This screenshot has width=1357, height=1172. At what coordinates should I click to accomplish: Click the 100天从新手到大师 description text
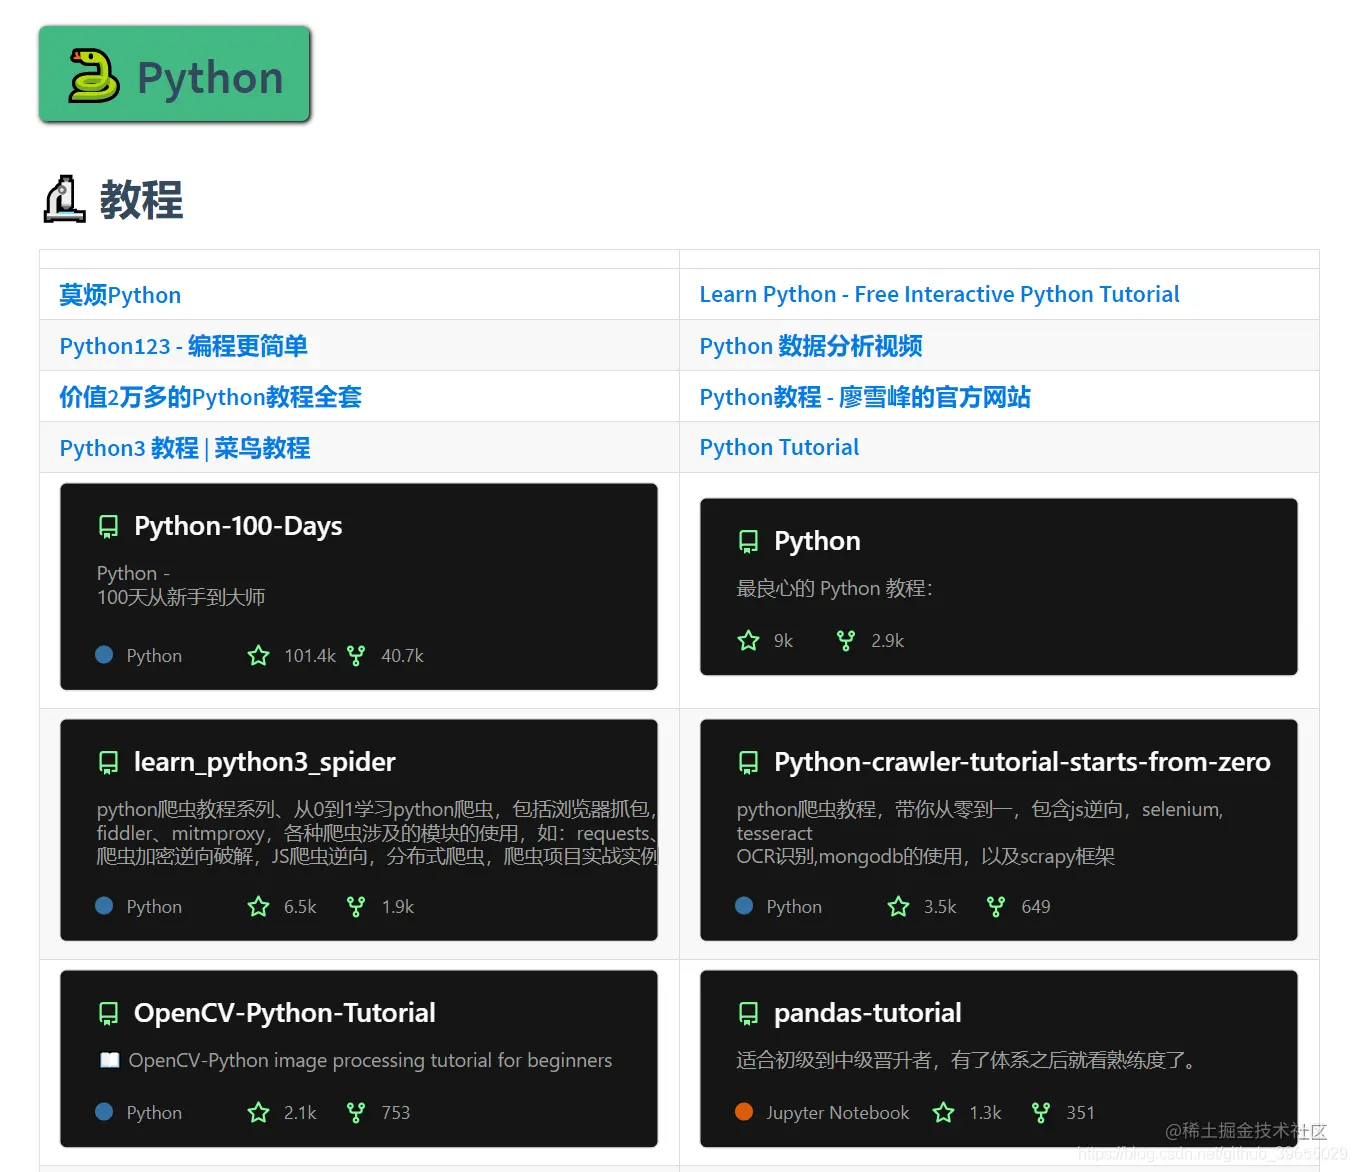181,597
